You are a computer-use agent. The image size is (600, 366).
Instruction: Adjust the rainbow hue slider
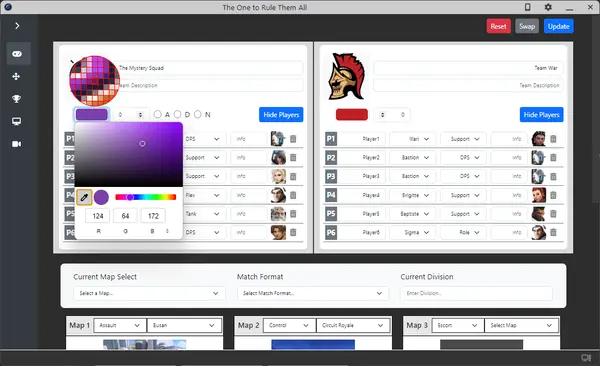[145, 197]
